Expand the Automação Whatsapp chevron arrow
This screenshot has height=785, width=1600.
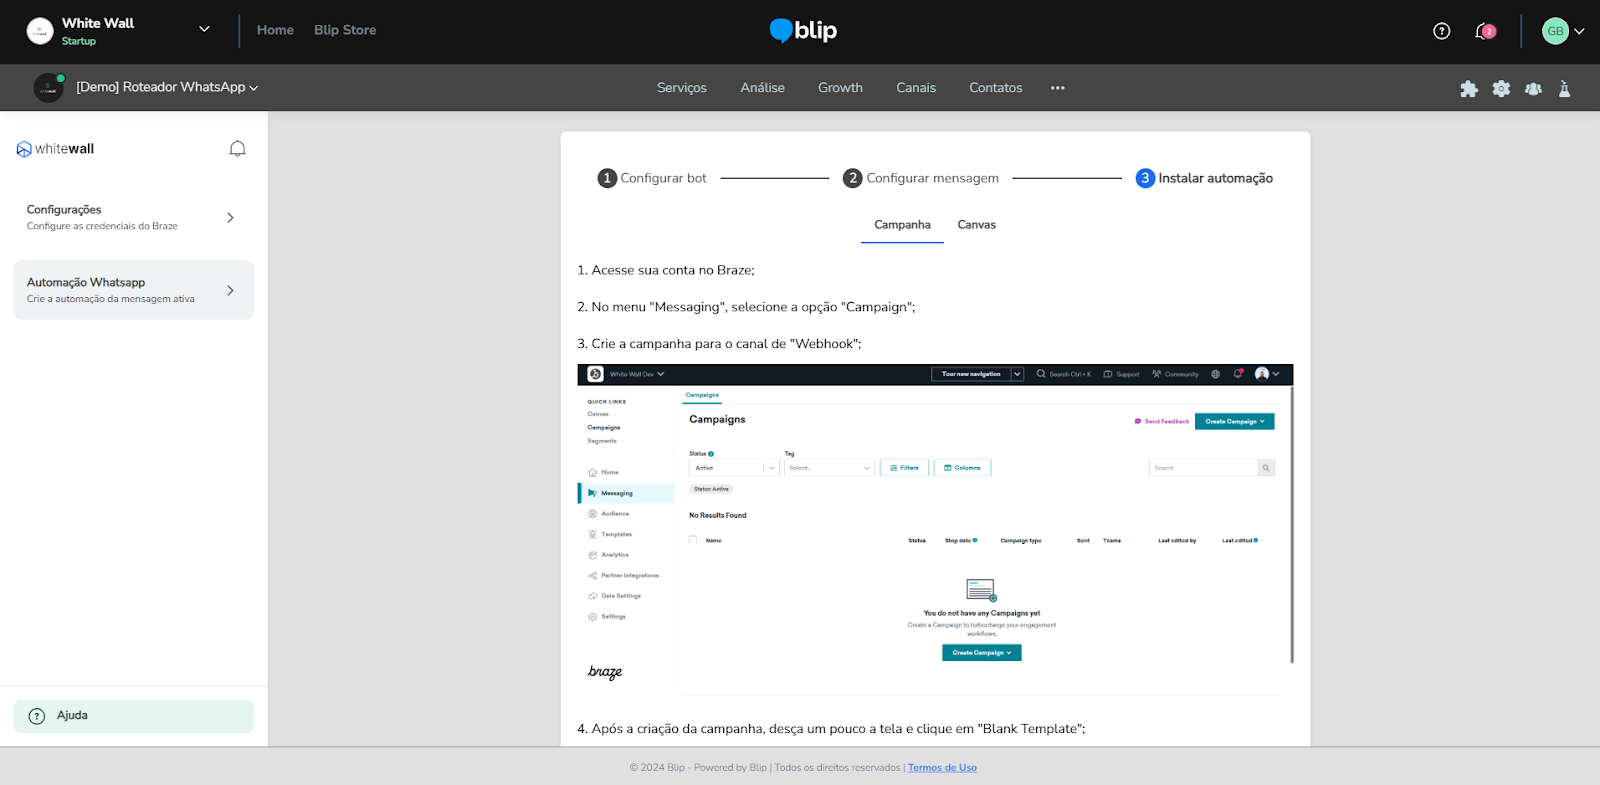(x=230, y=290)
